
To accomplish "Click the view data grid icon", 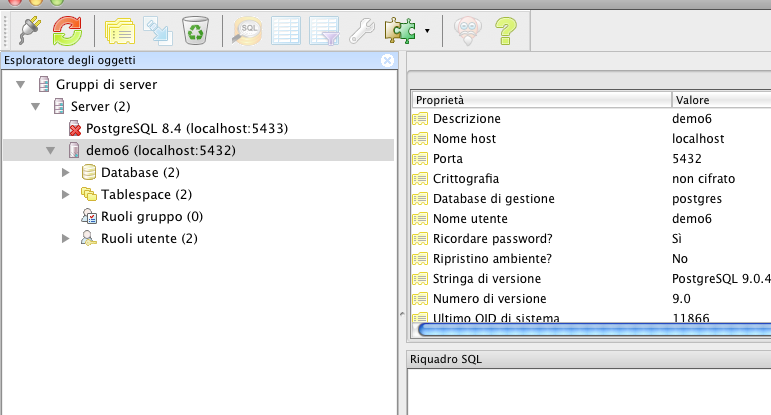I will [286, 31].
